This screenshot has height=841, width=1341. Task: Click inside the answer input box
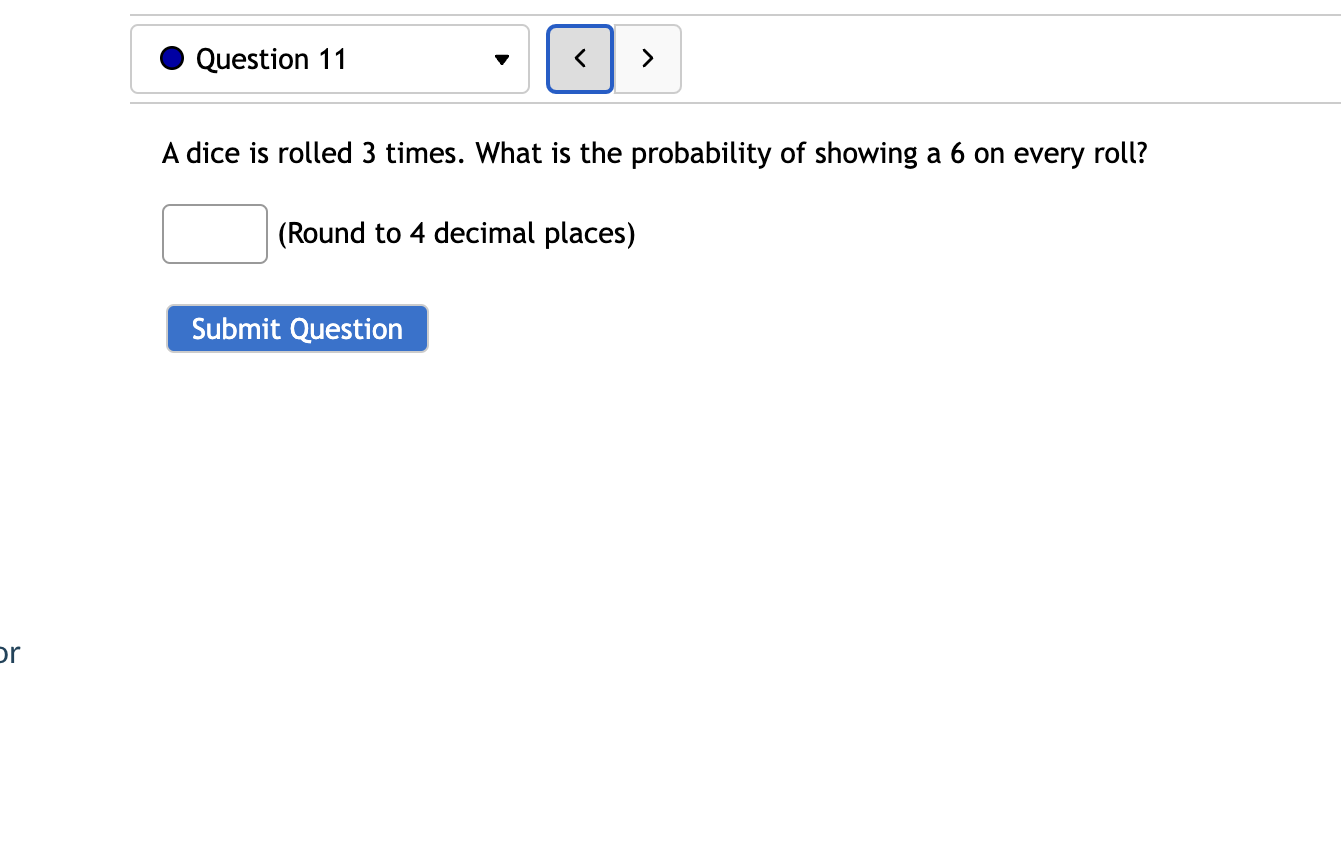[x=214, y=233]
